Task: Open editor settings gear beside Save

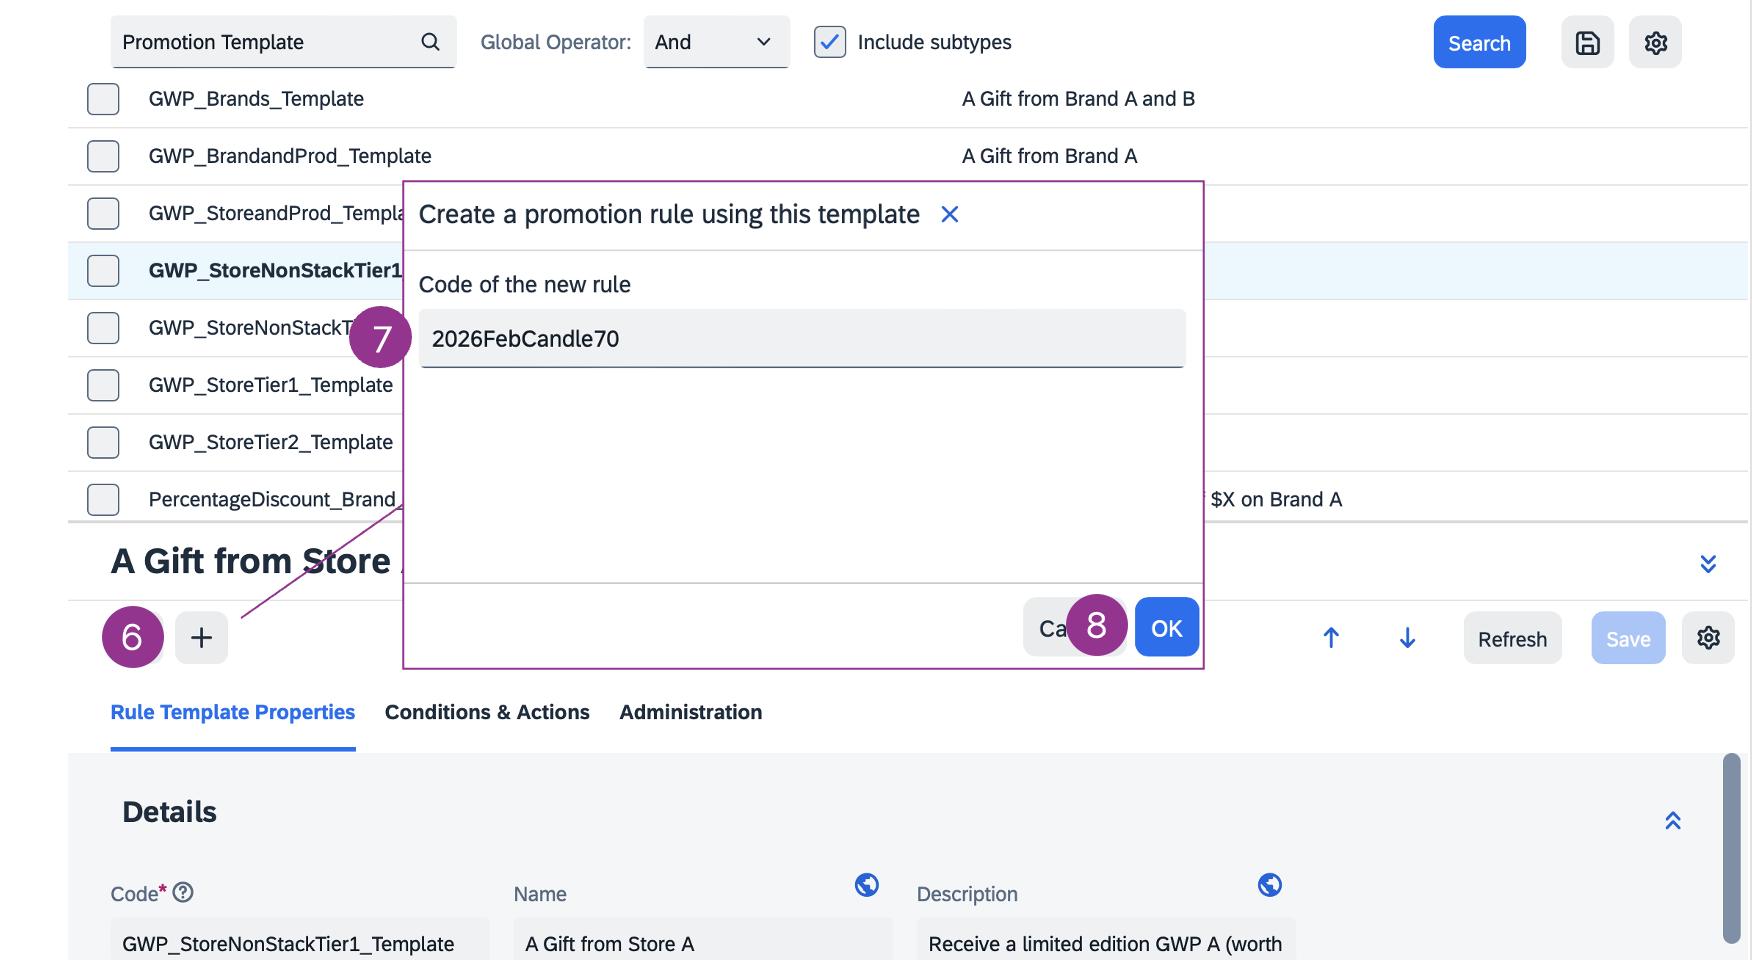Action: tap(1708, 638)
